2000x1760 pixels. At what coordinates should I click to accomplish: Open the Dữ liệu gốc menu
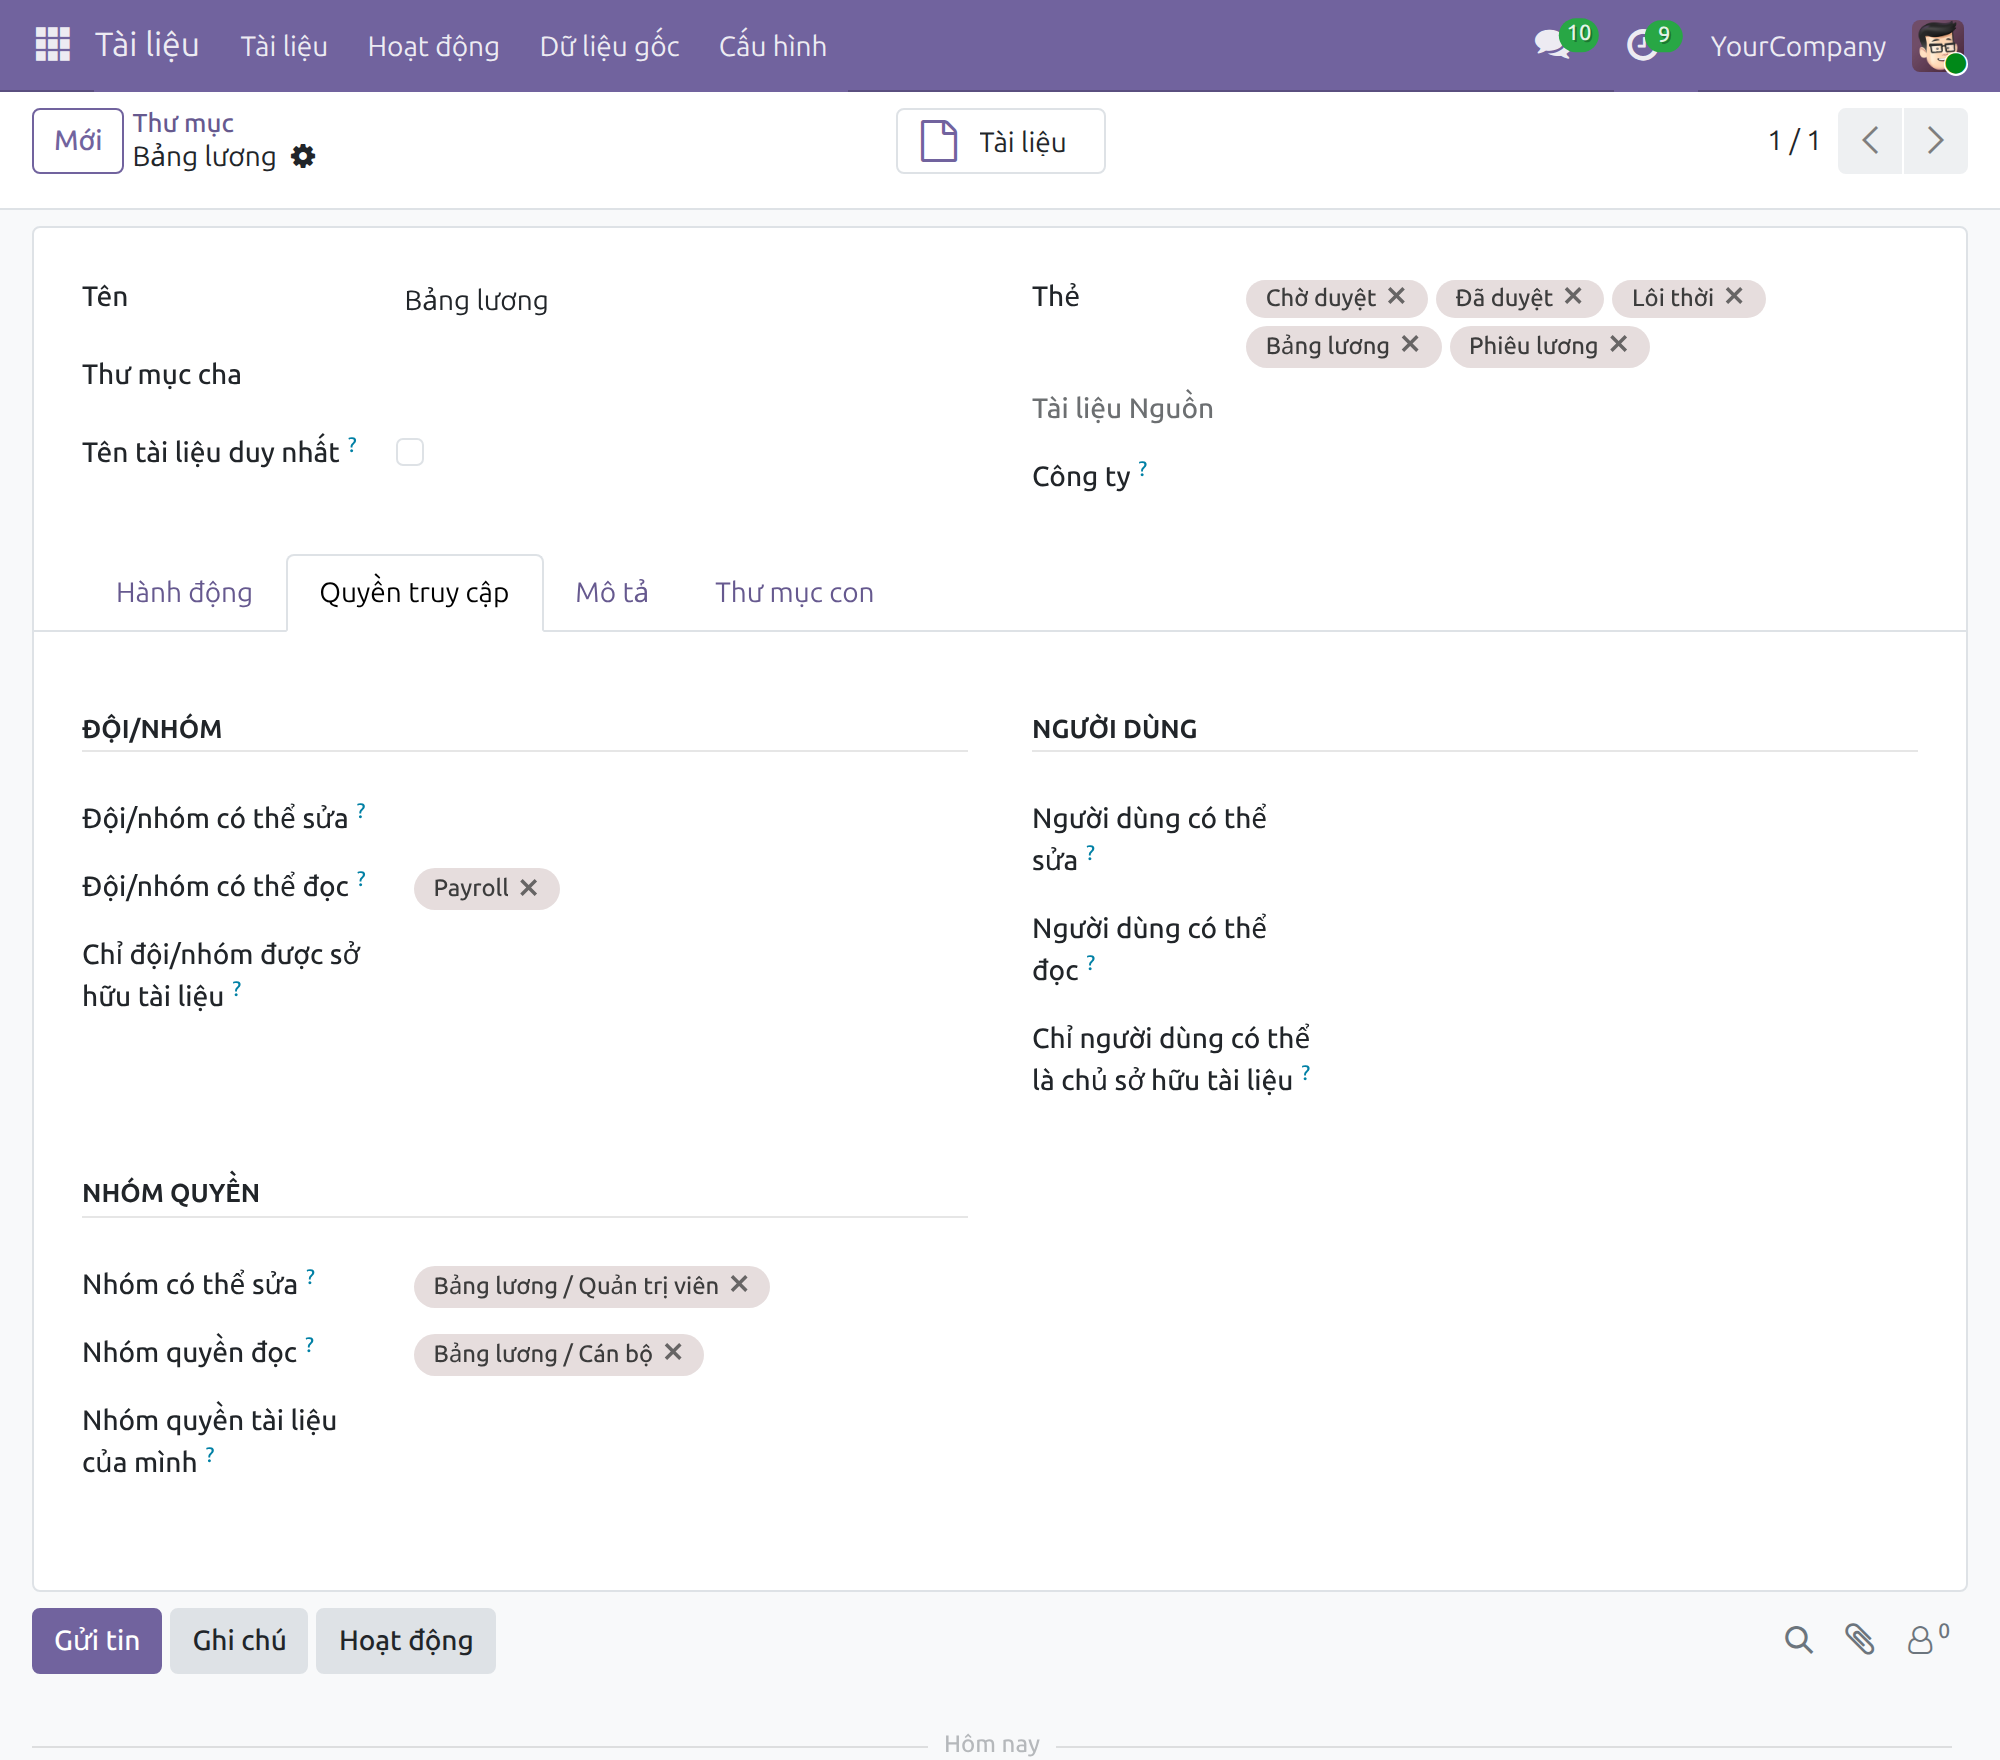tap(609, 46)
